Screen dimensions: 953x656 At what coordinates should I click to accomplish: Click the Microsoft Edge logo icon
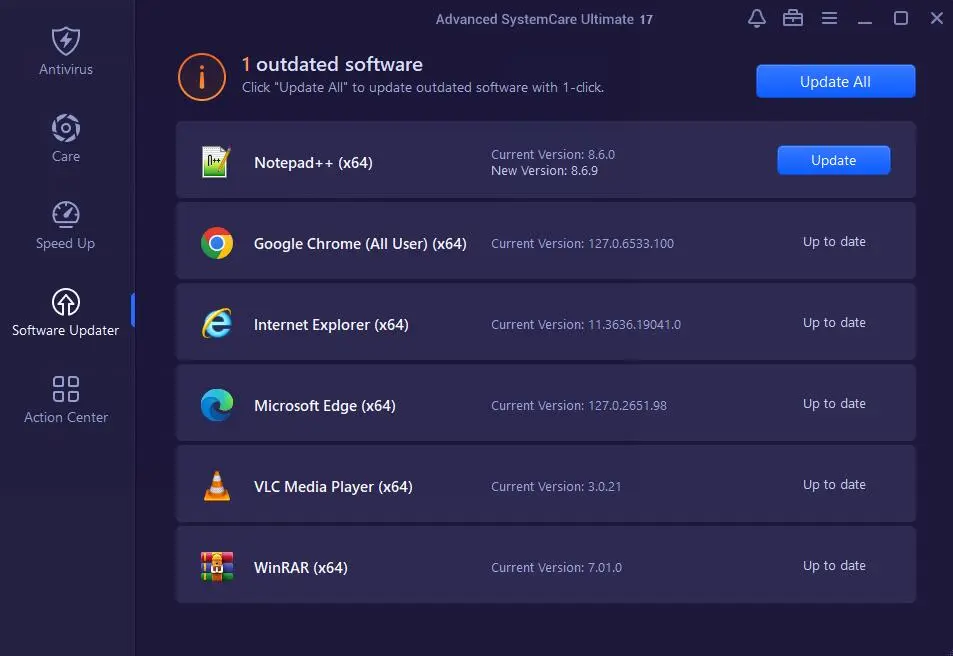click(216, 405)
